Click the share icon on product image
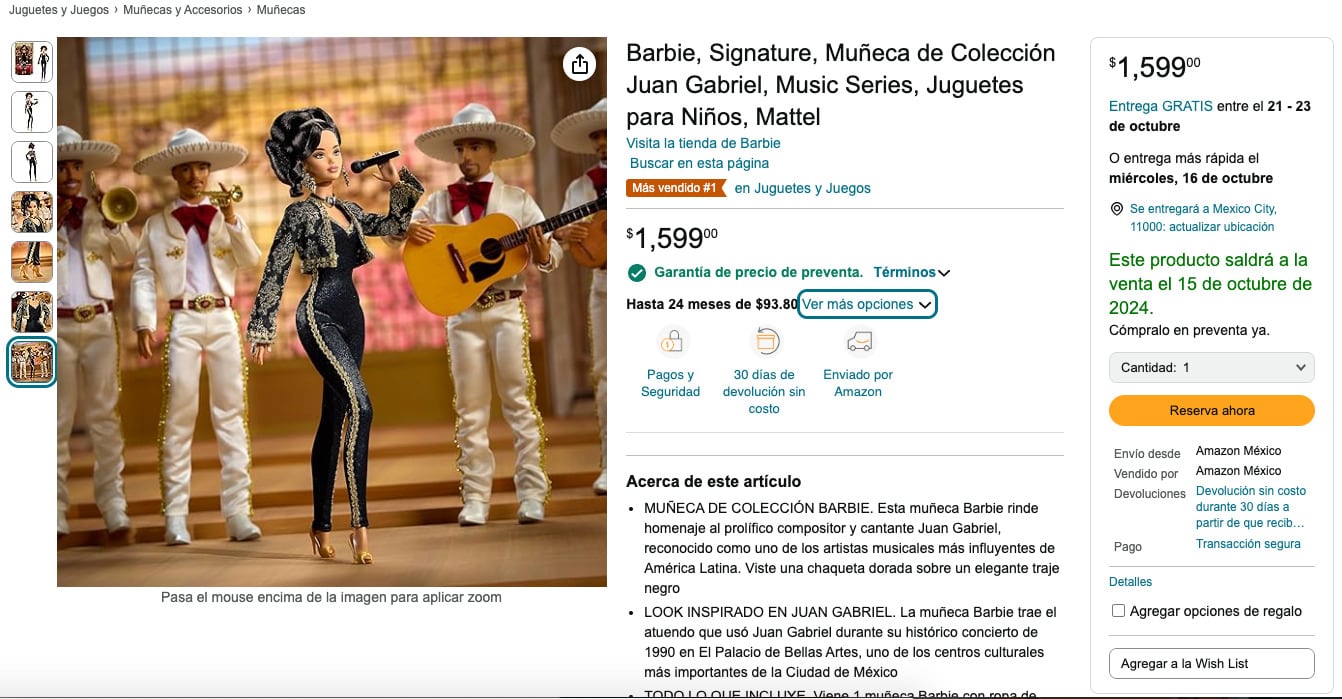This screenshot has height=699, width=1342. 580,65
